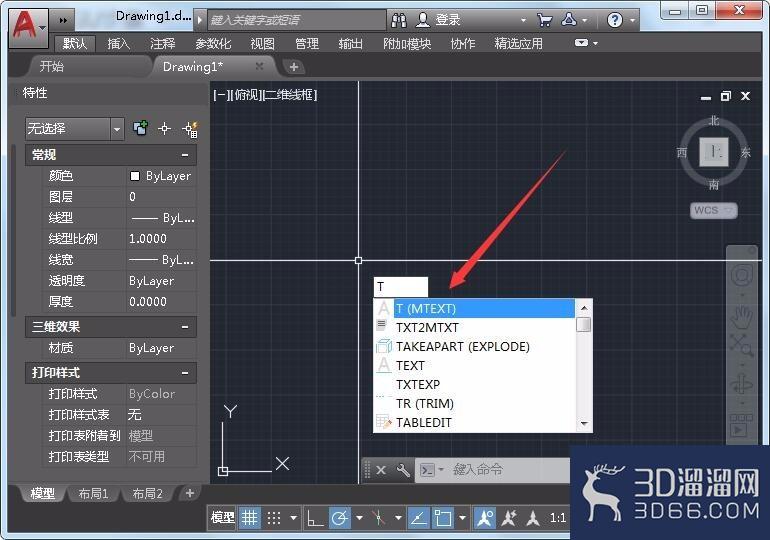Open the Help question mark icon
This screenshot has height=540, width=770.
tap(614, 20)
